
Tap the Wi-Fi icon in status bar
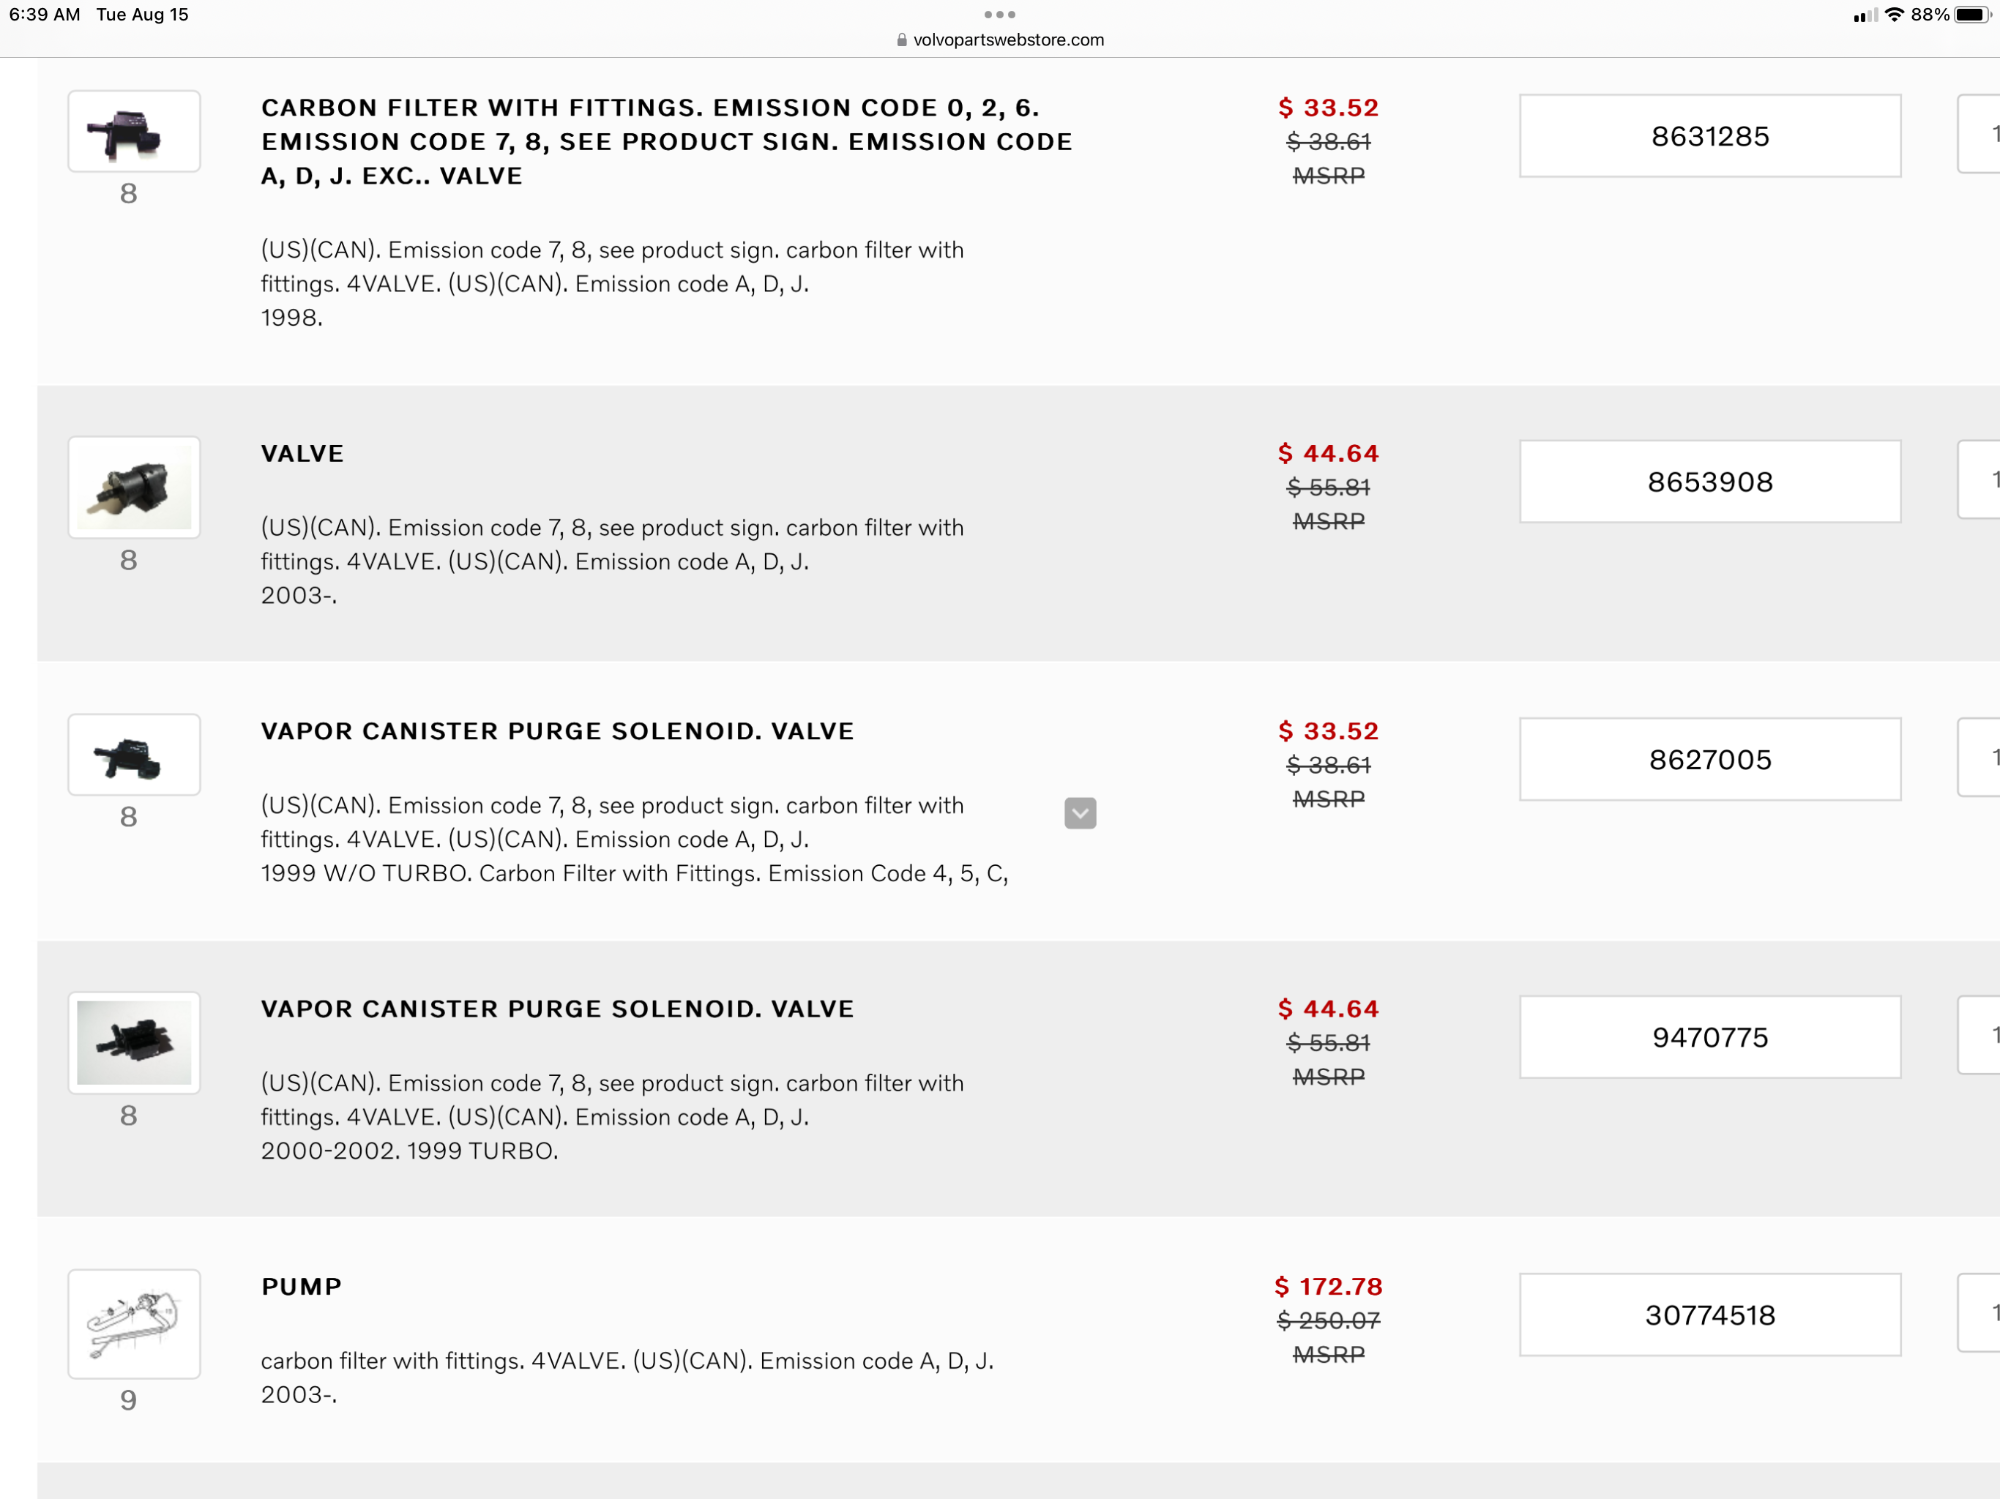coord(1894,15)
